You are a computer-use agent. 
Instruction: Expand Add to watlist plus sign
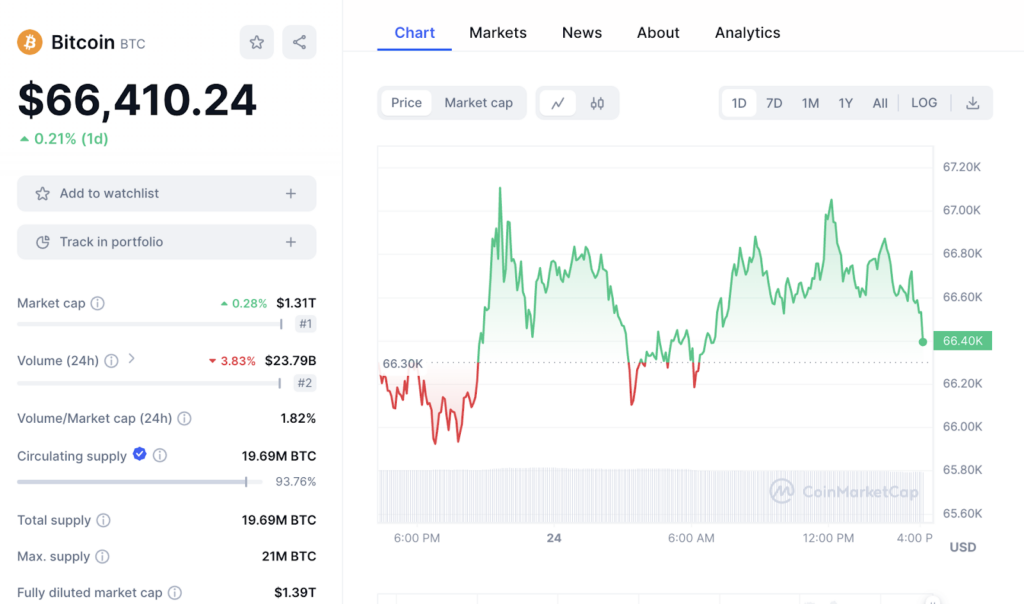click(291, 194)
